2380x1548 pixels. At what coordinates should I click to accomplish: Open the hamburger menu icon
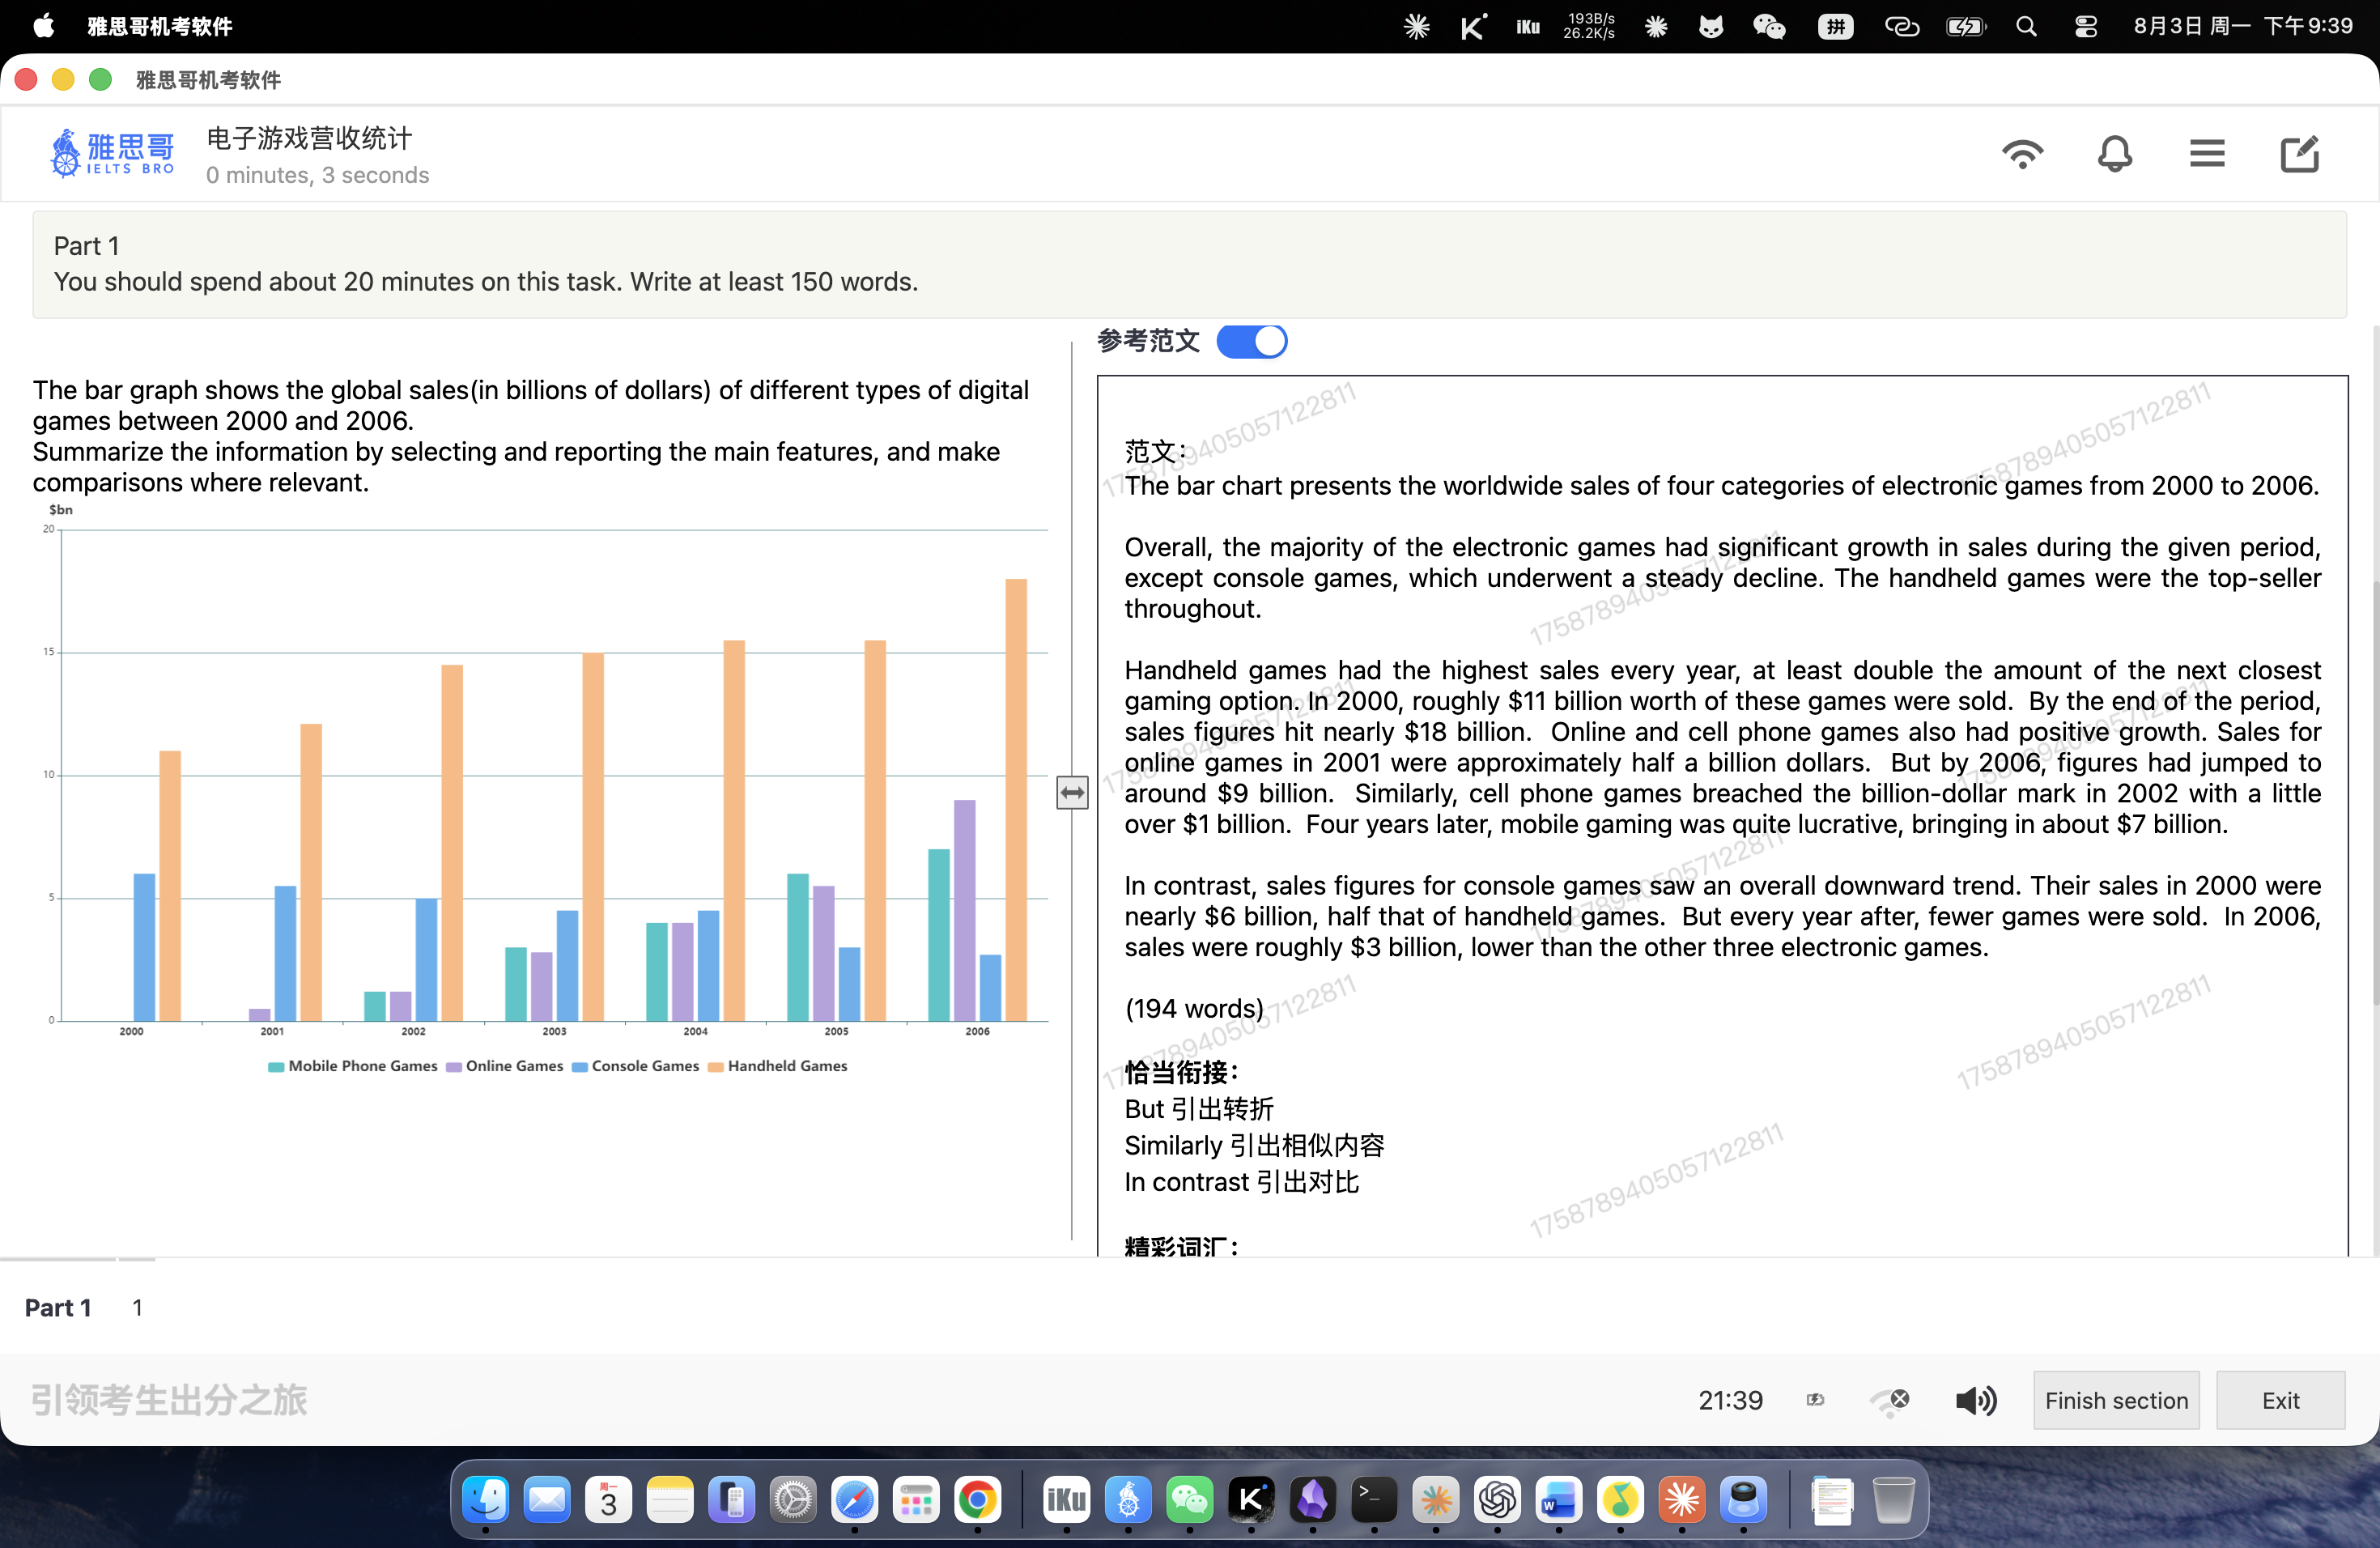pos(2207,154)
